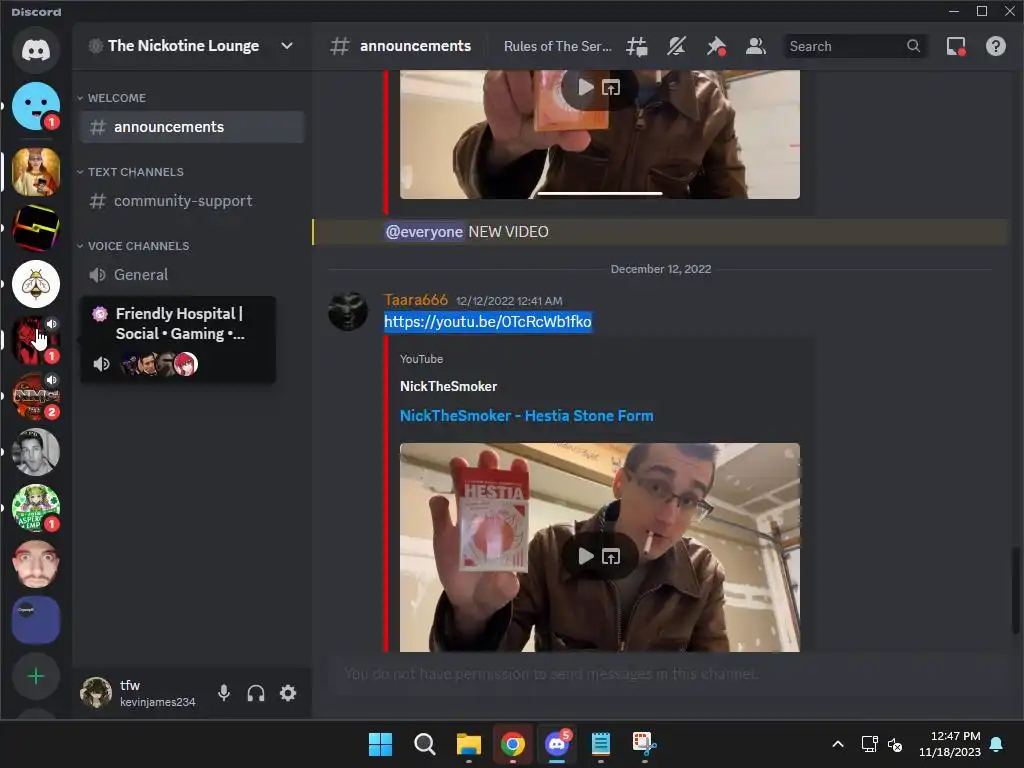Show hidden system tray icons chevron
1024x768 pixels.
tap(838, 744)
